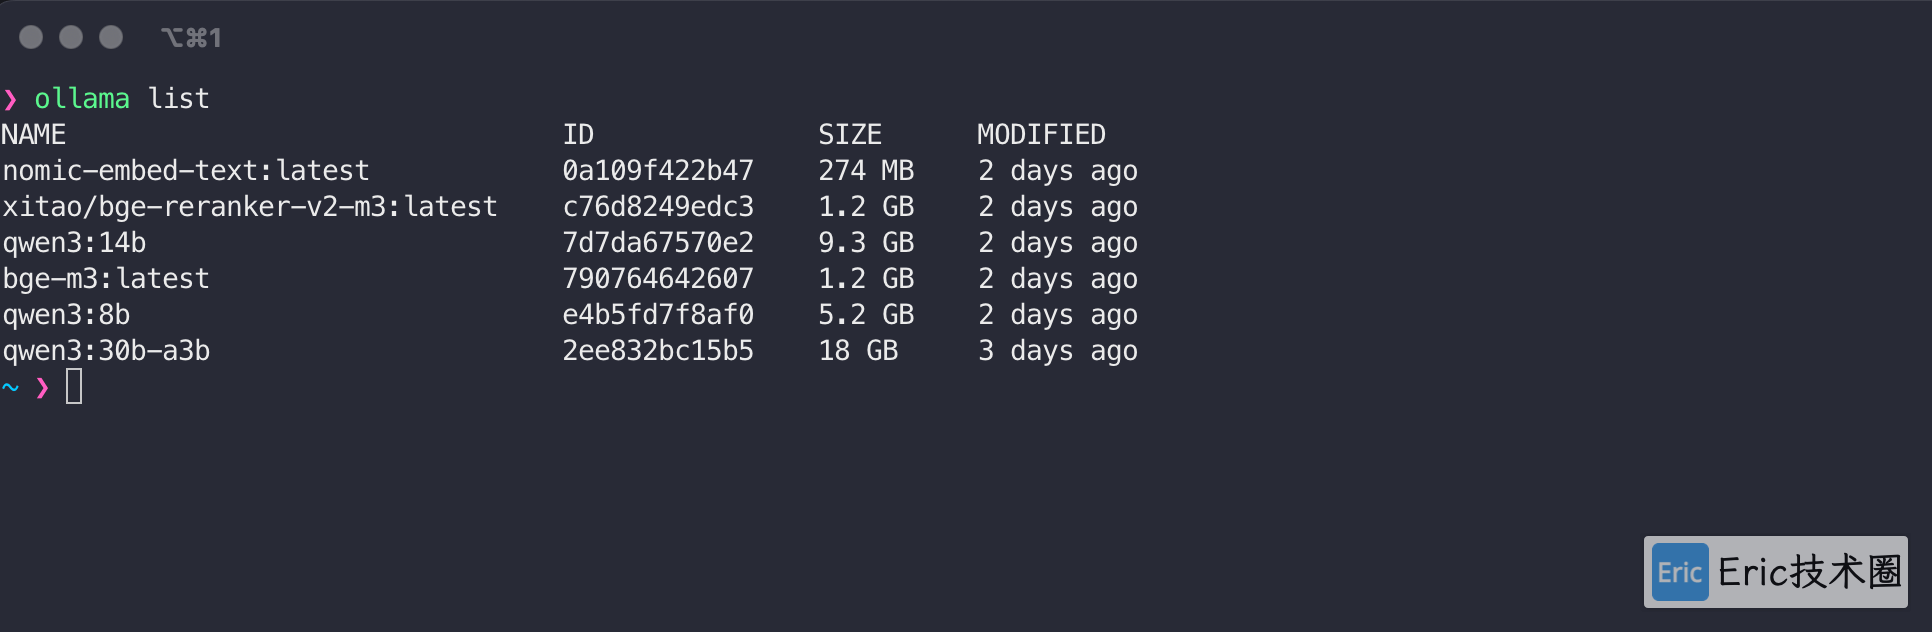Select xitao/bge-reranker-v2-m3:latest entry

point(250,206)
